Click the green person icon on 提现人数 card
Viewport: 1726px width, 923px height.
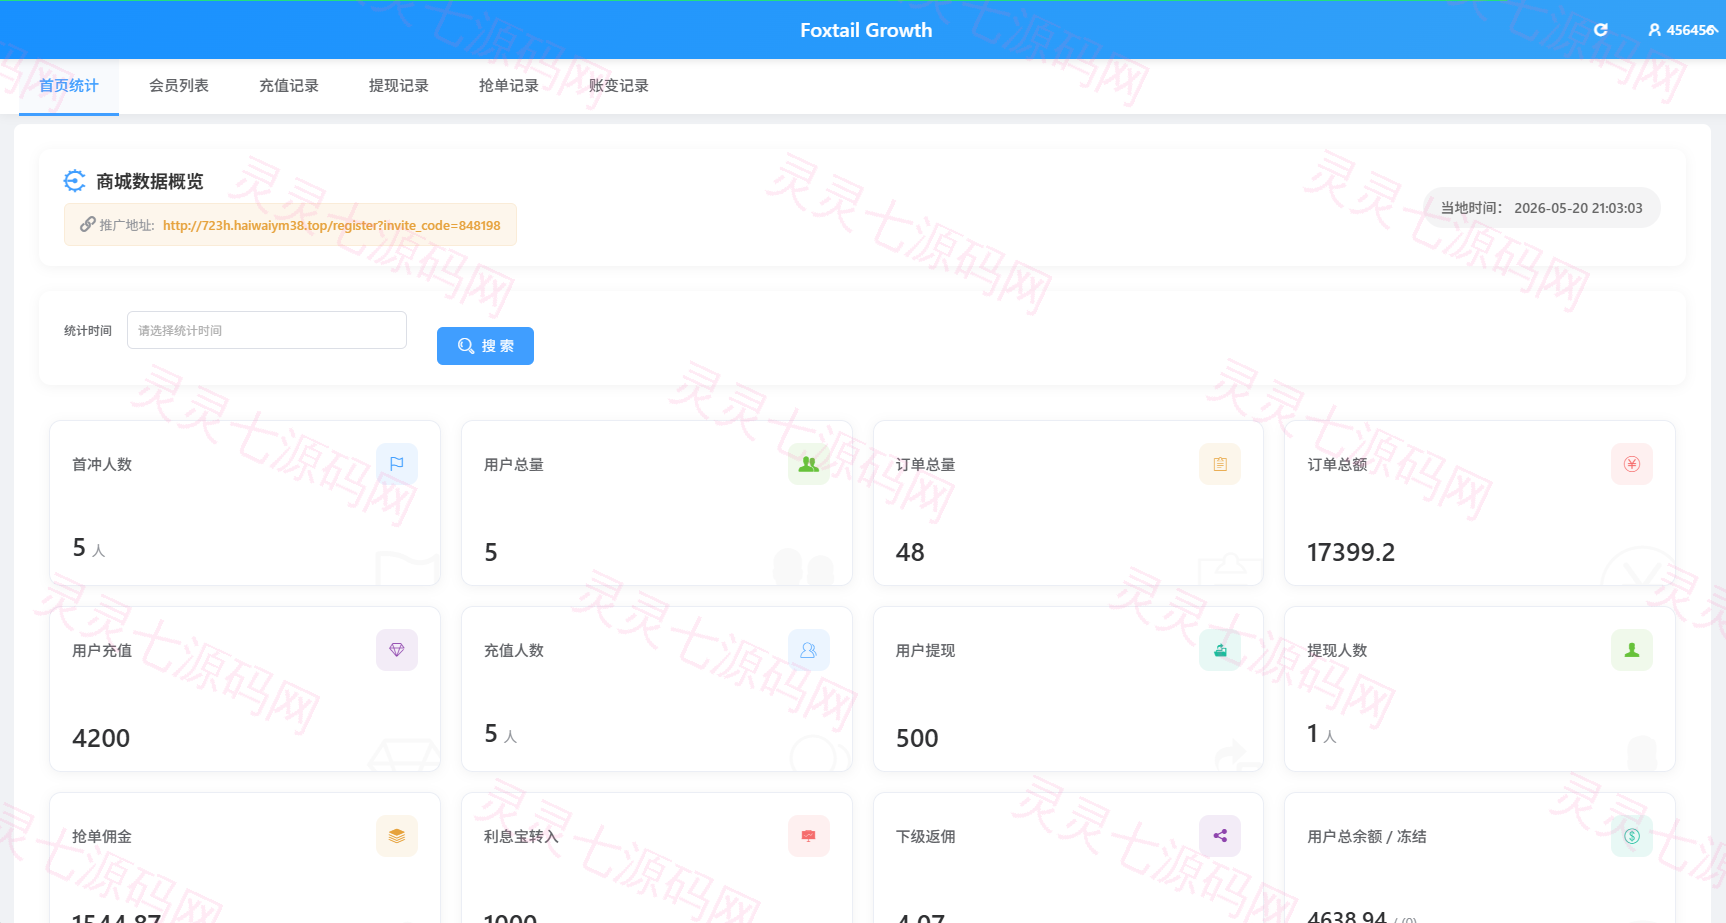tap(1632, 650)
